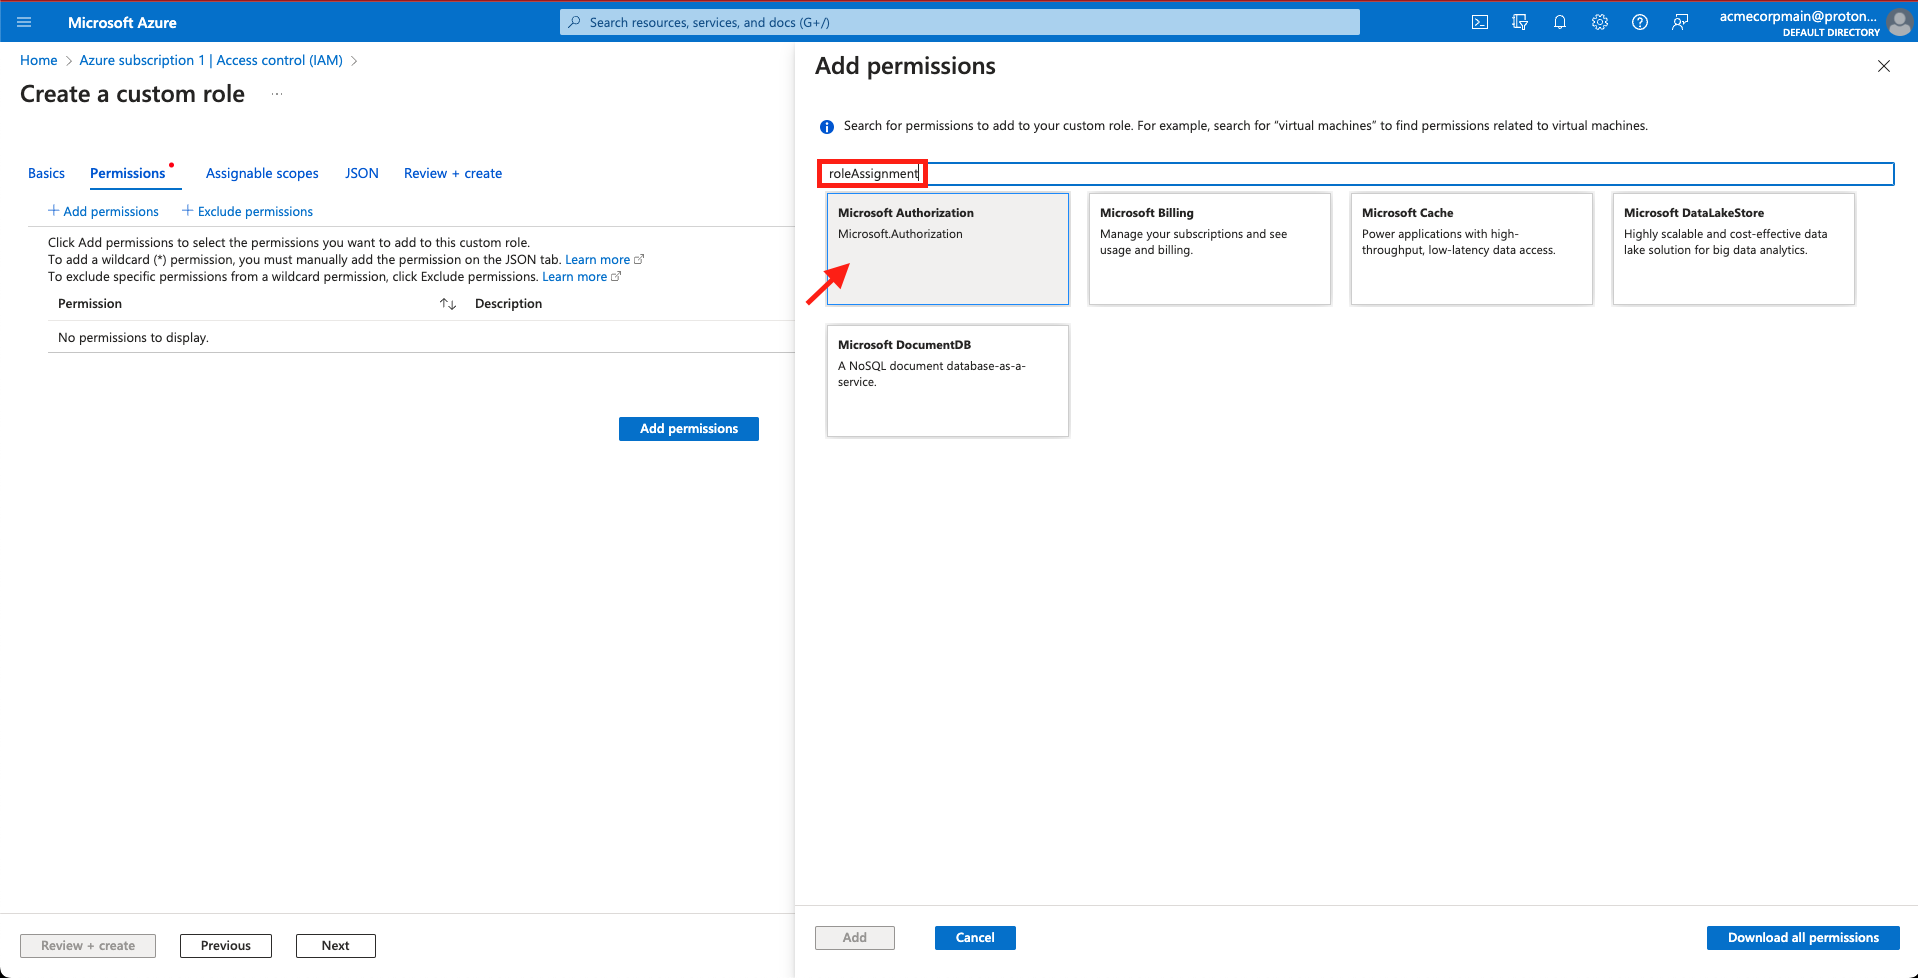Select the Microsoft DataLakeStore card
1918x978 pixels.
tap(1734, 249)
